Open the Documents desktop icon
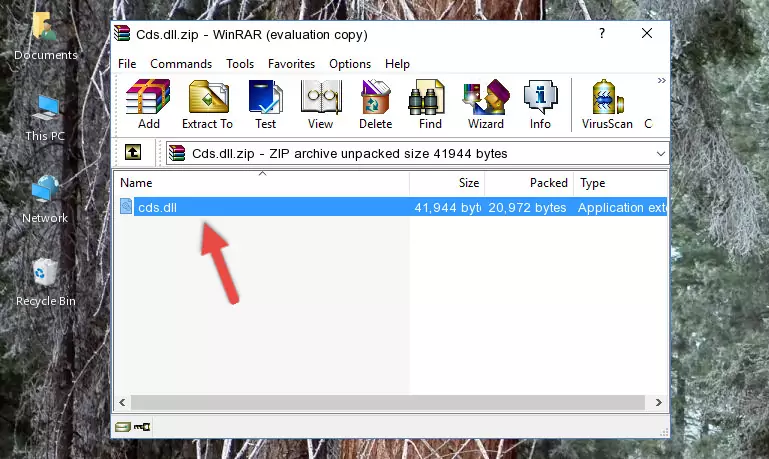This screenshot has width=769, height=459. [45, 36]
